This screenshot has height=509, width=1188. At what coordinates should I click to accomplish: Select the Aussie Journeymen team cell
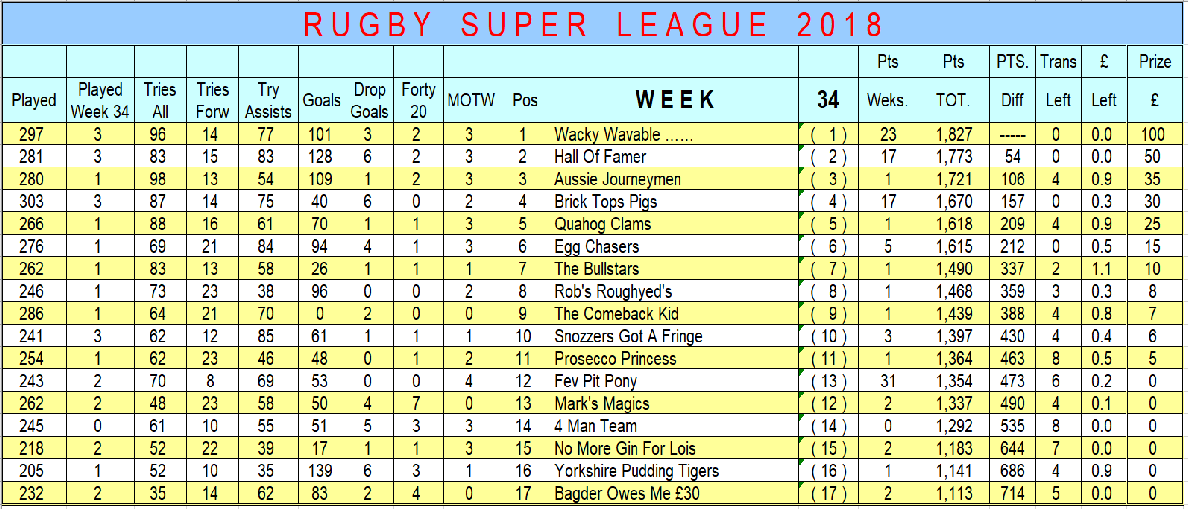(x=619, y=180)
